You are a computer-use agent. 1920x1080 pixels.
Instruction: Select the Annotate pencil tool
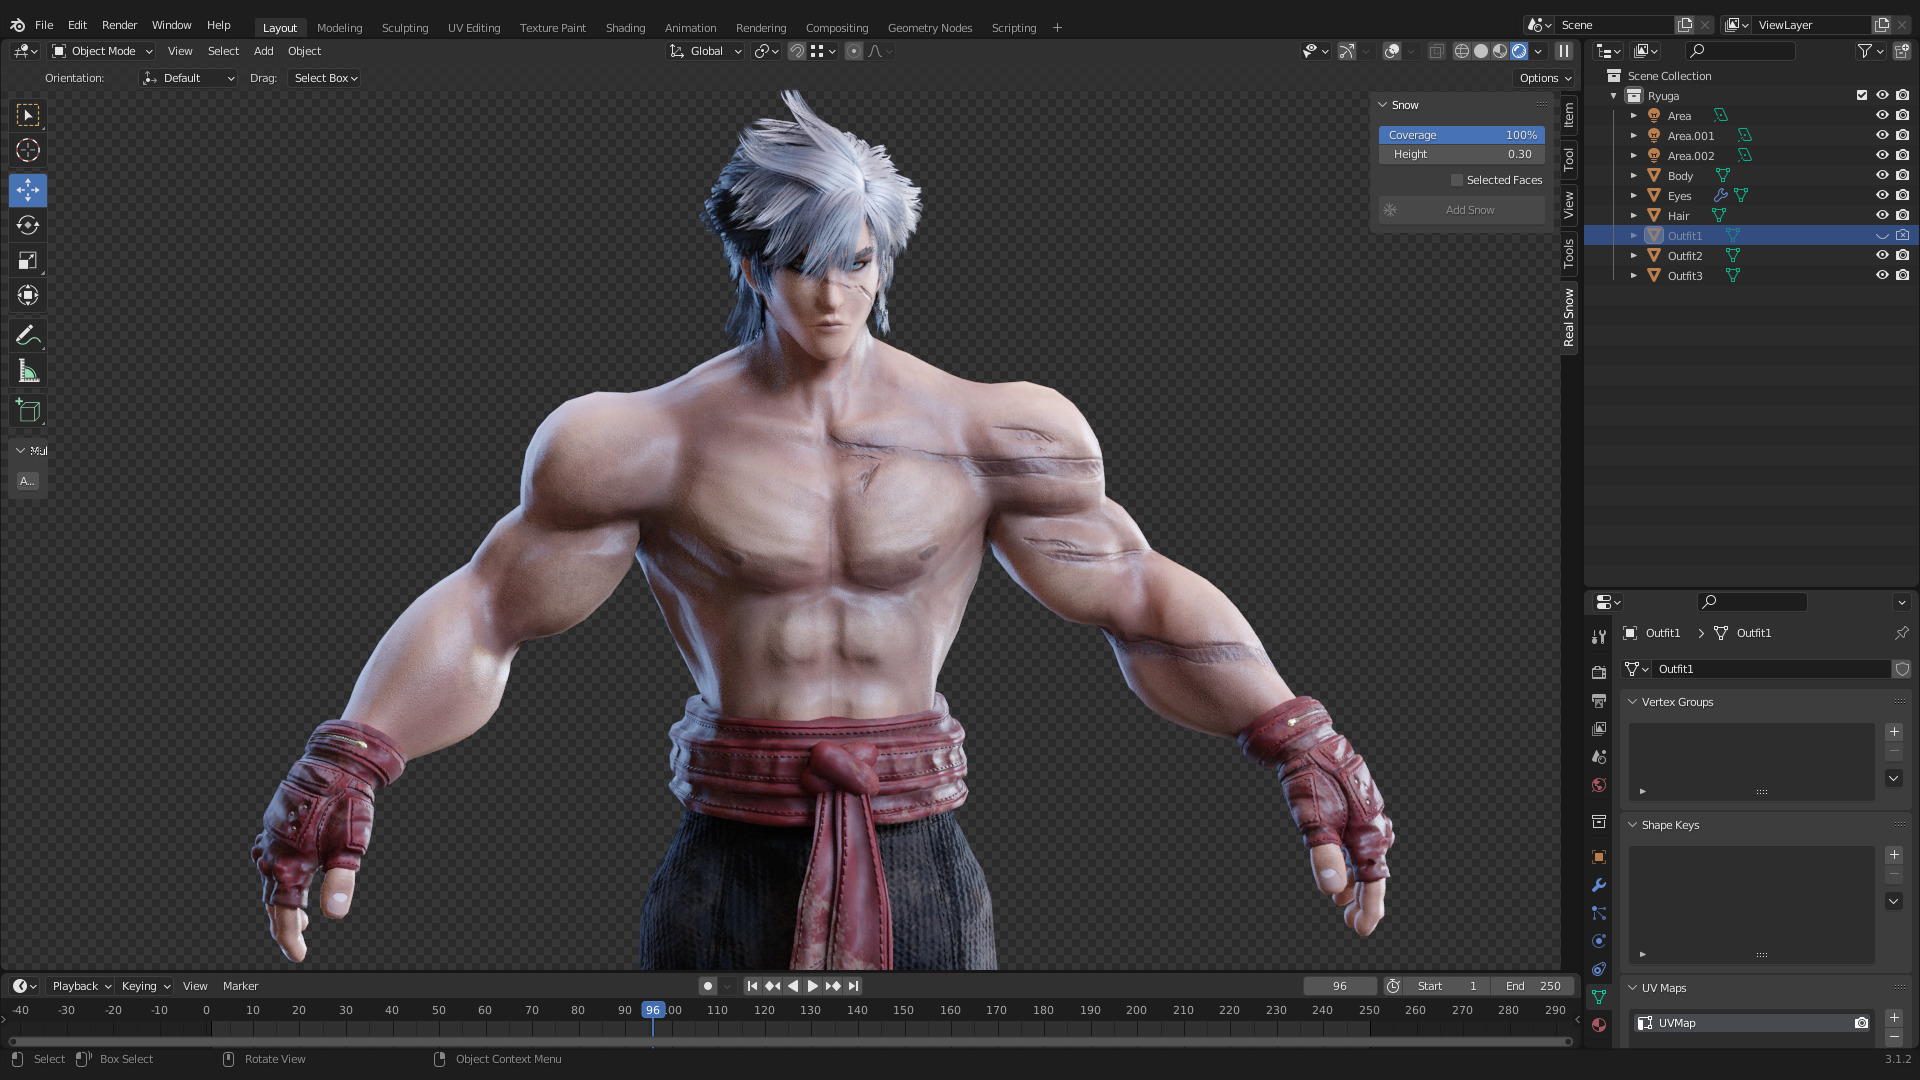(28, 336)
